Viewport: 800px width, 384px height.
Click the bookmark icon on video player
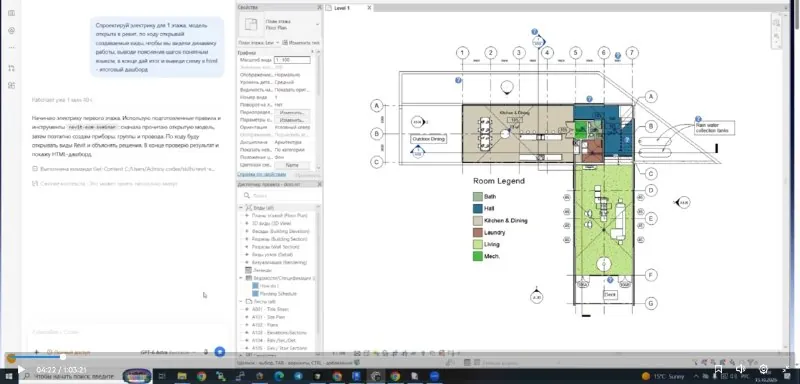(718, 369)
